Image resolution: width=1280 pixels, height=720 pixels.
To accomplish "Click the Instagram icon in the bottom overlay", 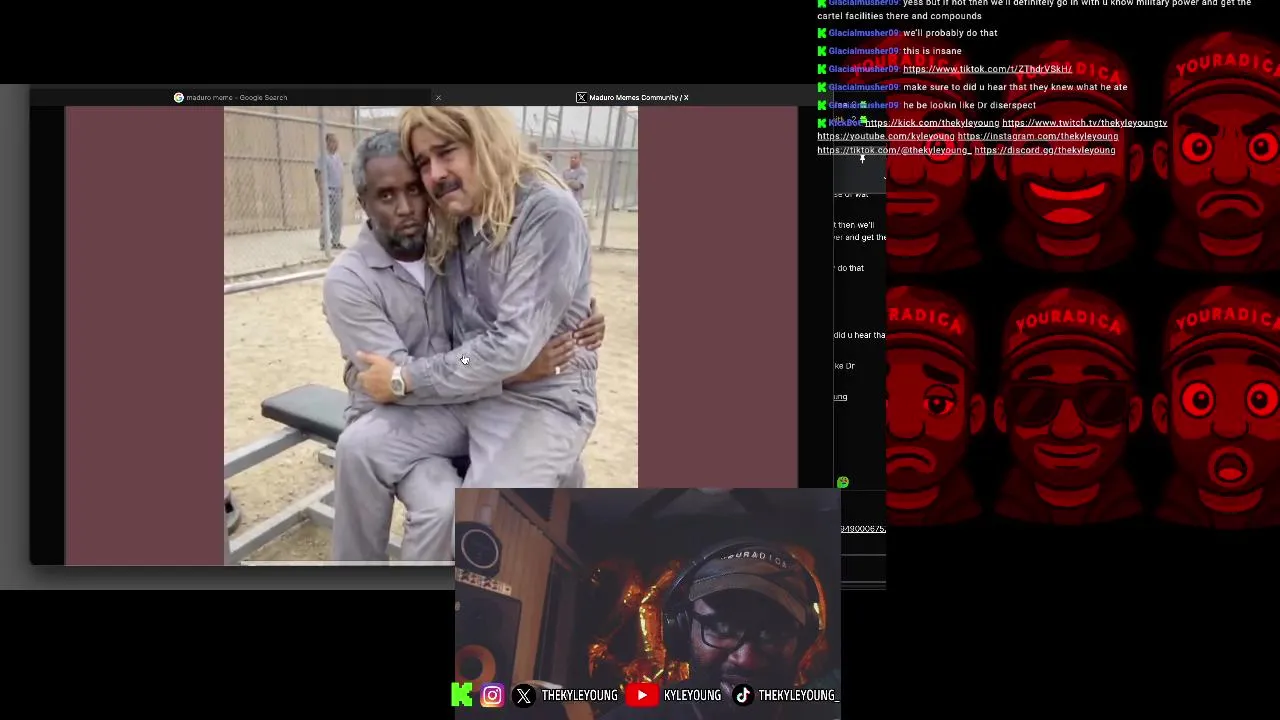I will coord(492,695).
